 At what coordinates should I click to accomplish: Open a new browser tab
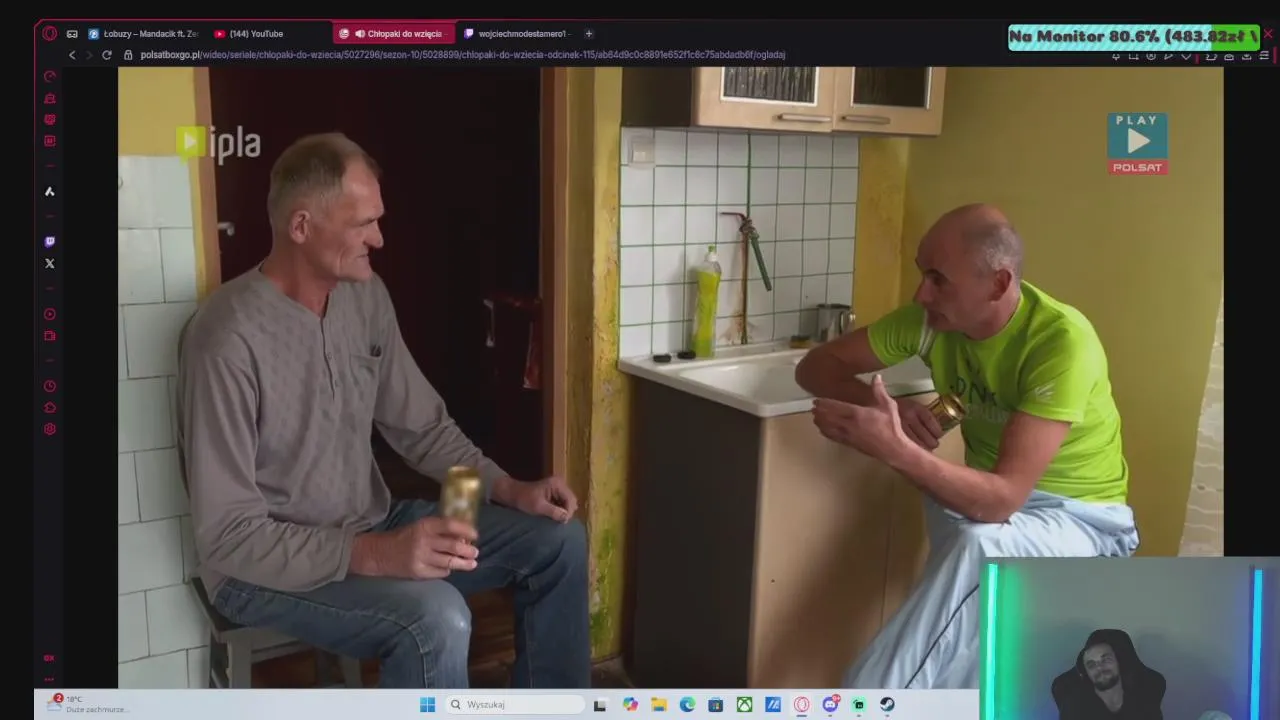point(588,33)
